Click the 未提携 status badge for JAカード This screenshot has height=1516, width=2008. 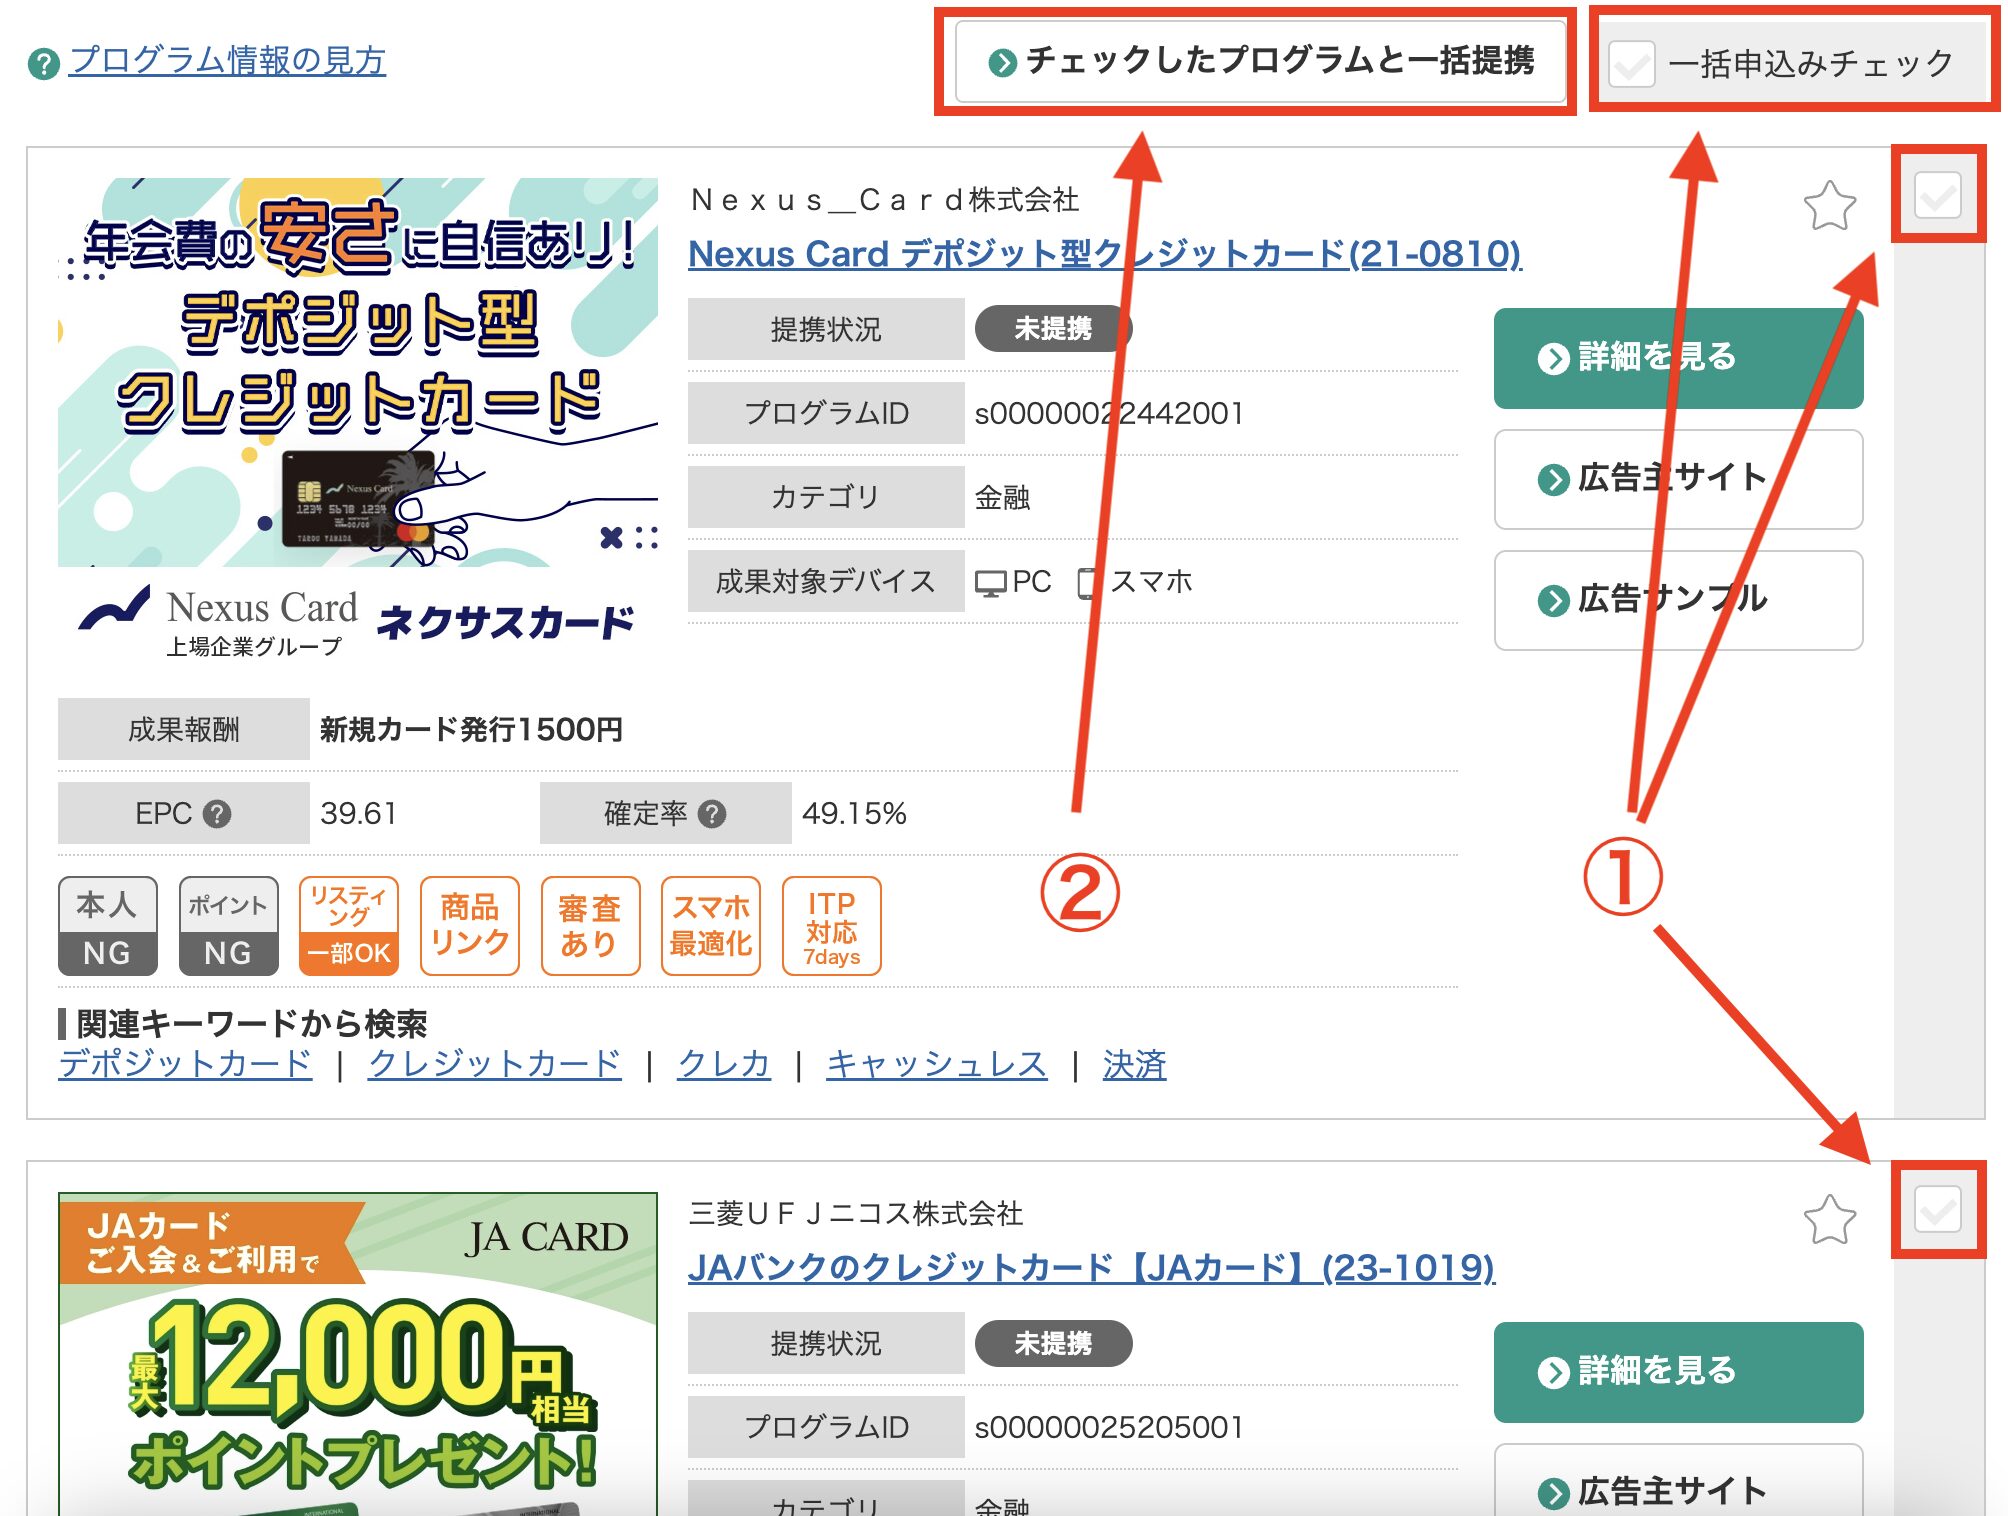(1053, 1343)
